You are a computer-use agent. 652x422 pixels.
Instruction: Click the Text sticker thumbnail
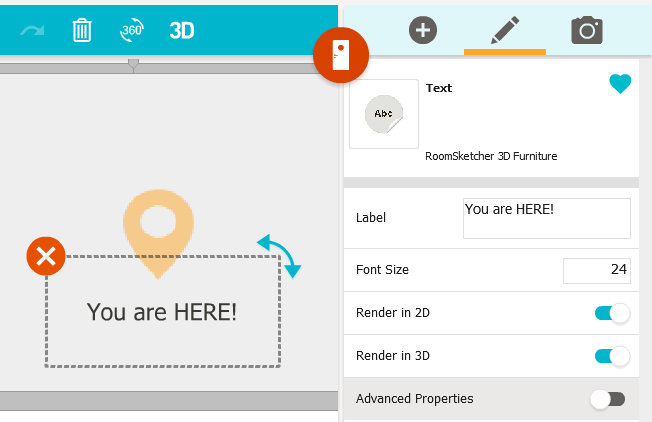tap(383, 114)
